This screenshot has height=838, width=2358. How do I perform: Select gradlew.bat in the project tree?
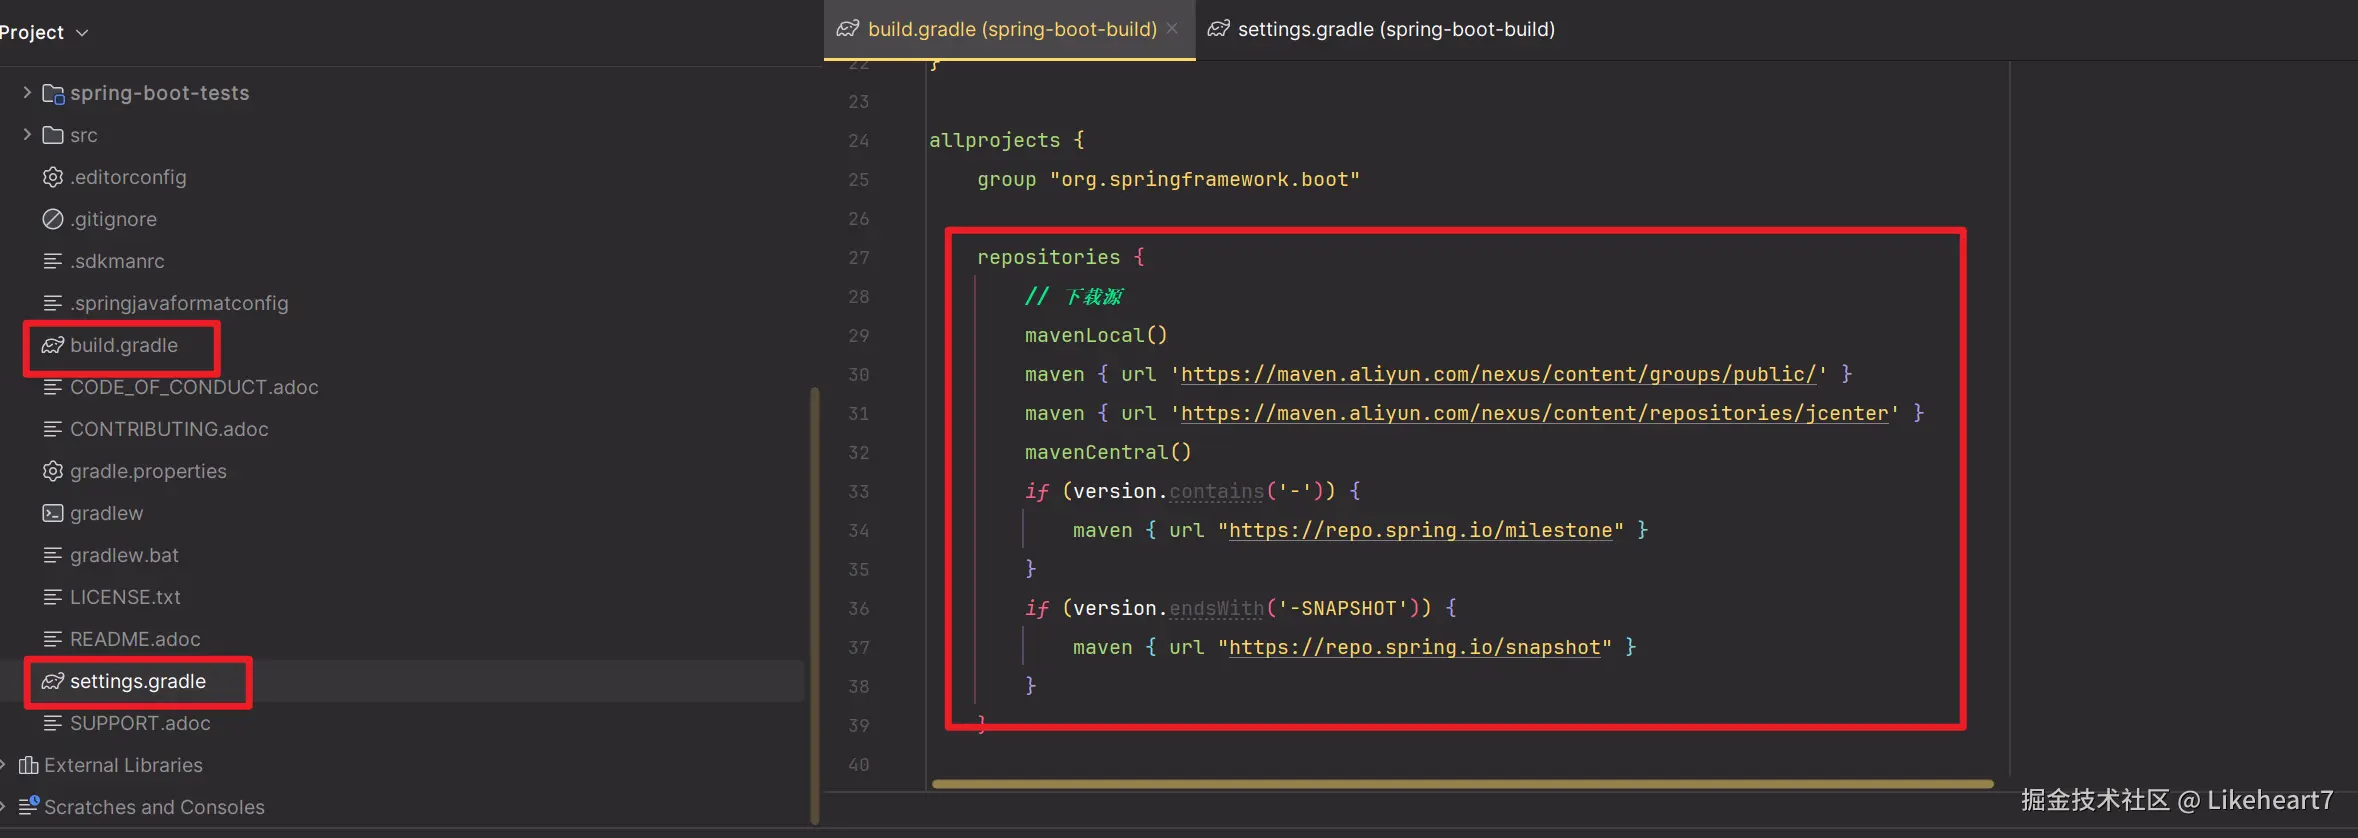[124, 555]
